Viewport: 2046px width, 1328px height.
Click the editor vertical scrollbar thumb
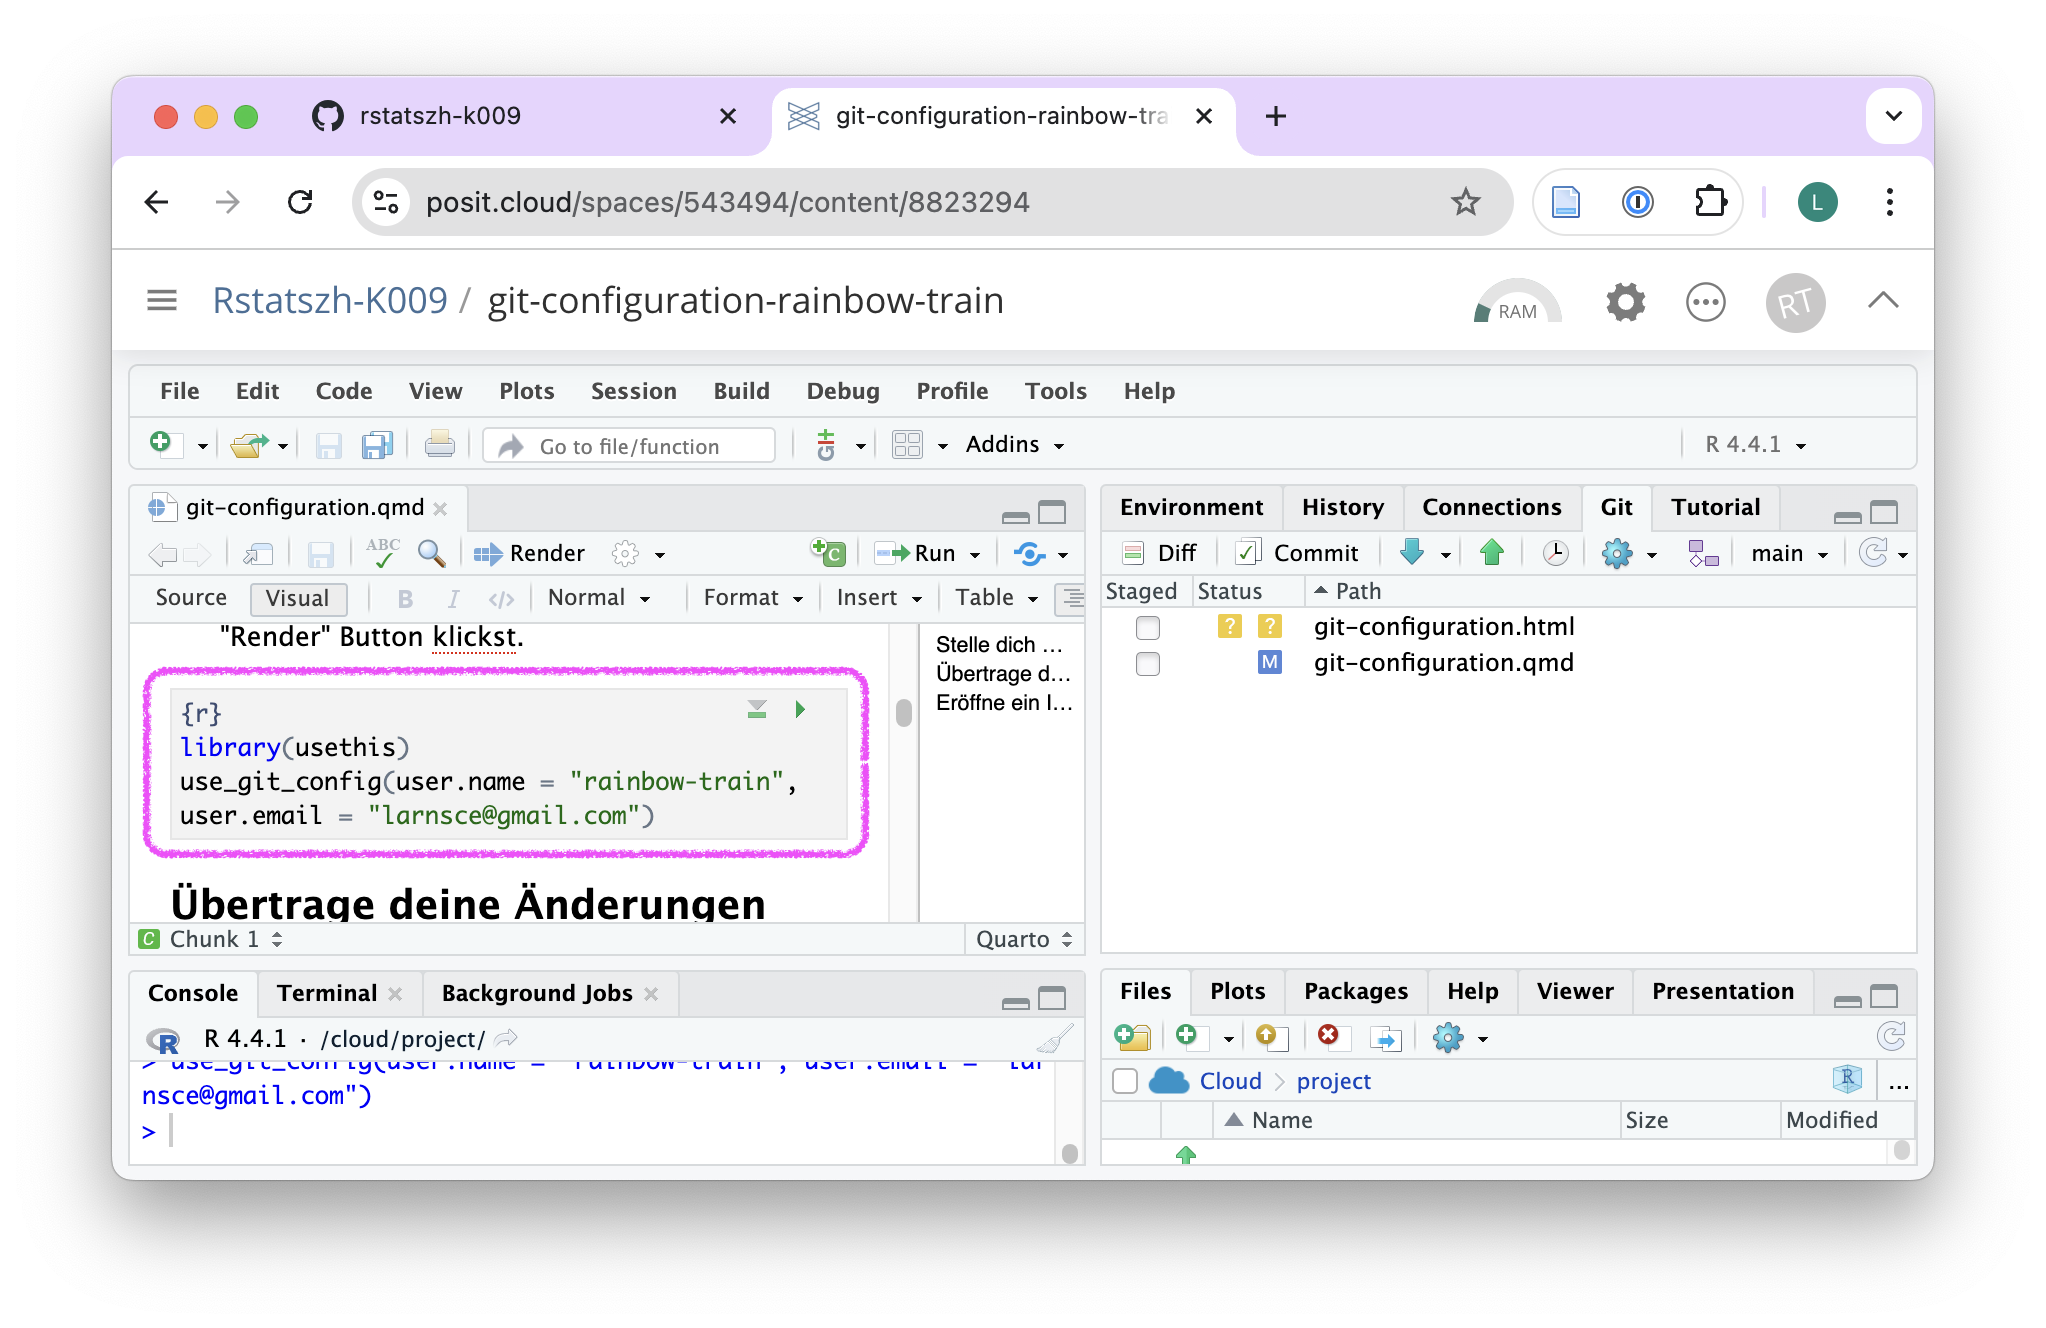click(x=904, y=712)
